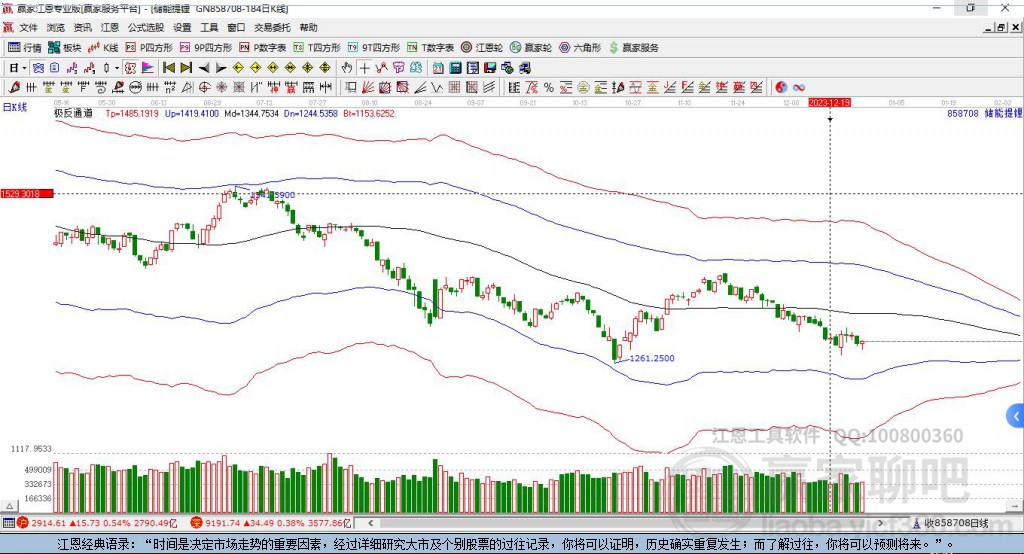Image resolution: width=1024 pixels, height=554 pixels.
Task: Click the infinity symbol toolbar icon
Action: click(x=799, y=87)
